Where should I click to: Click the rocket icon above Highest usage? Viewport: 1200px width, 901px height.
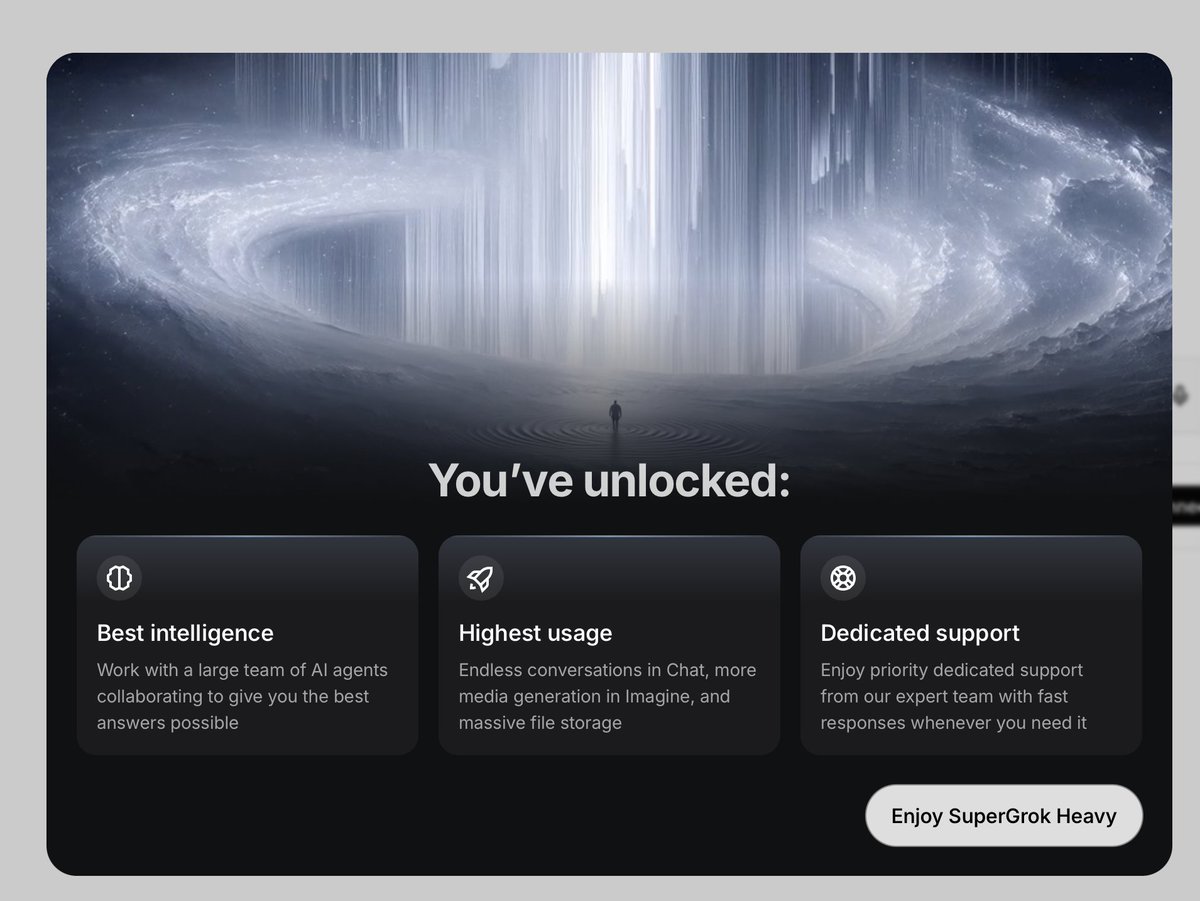coord(481,578)
